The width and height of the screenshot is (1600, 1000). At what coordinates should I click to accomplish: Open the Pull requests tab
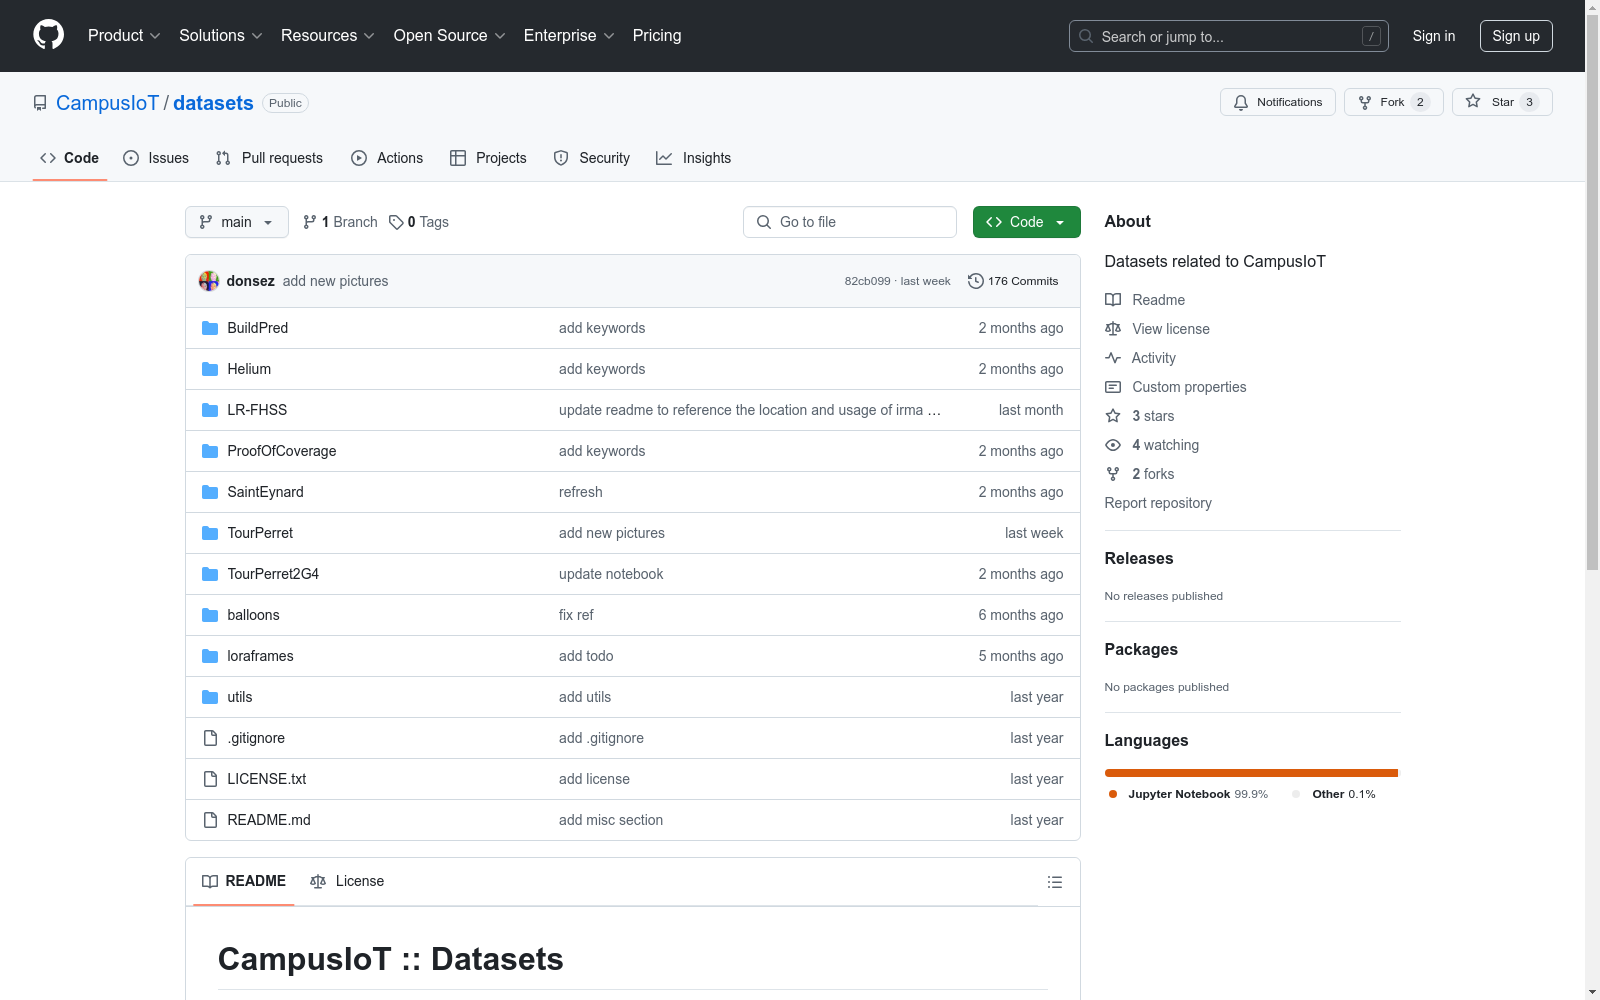(x=269, y=158)
